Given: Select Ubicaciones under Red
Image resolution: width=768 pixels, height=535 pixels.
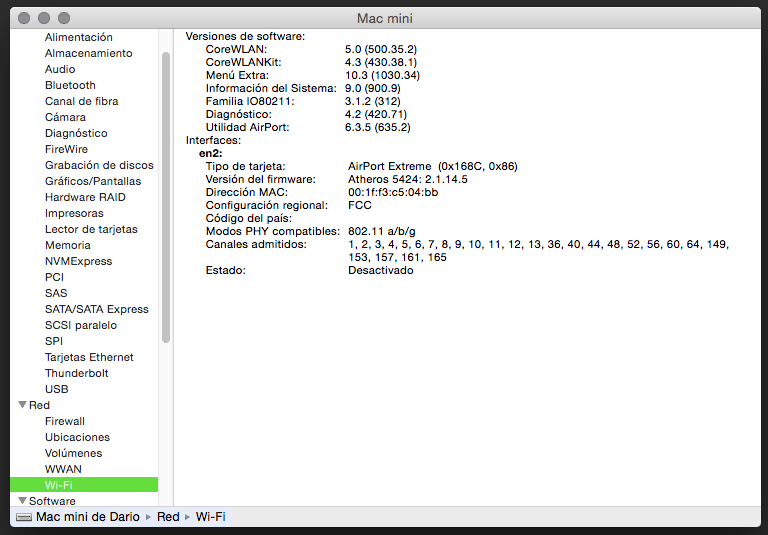Looking at the screenshot, I should click(77, 437).
